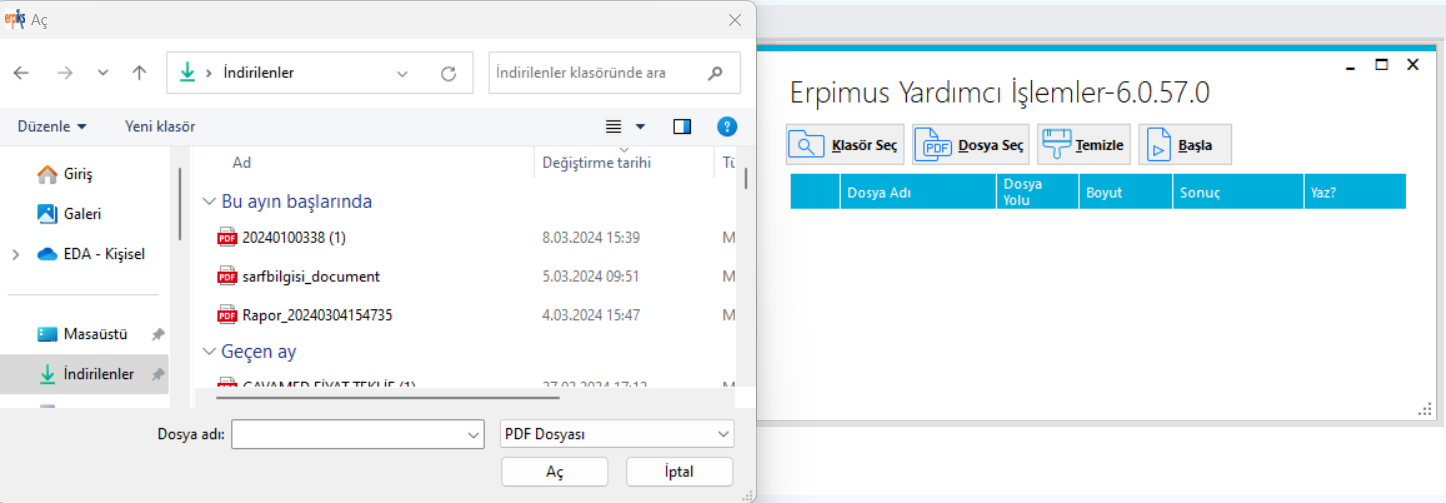Image resolution: width=1446 pixels, height=503 pixels.
Task: Collapse the Bu ayın başlarında group
Action: point(209,202)
